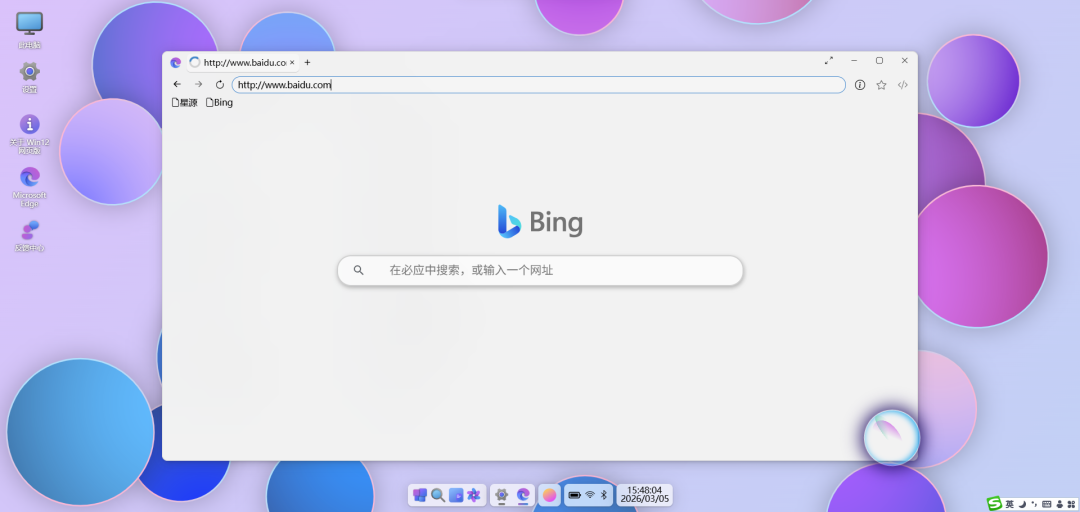Open soft keyboard from IME bar

click(x=1047, y=504)
